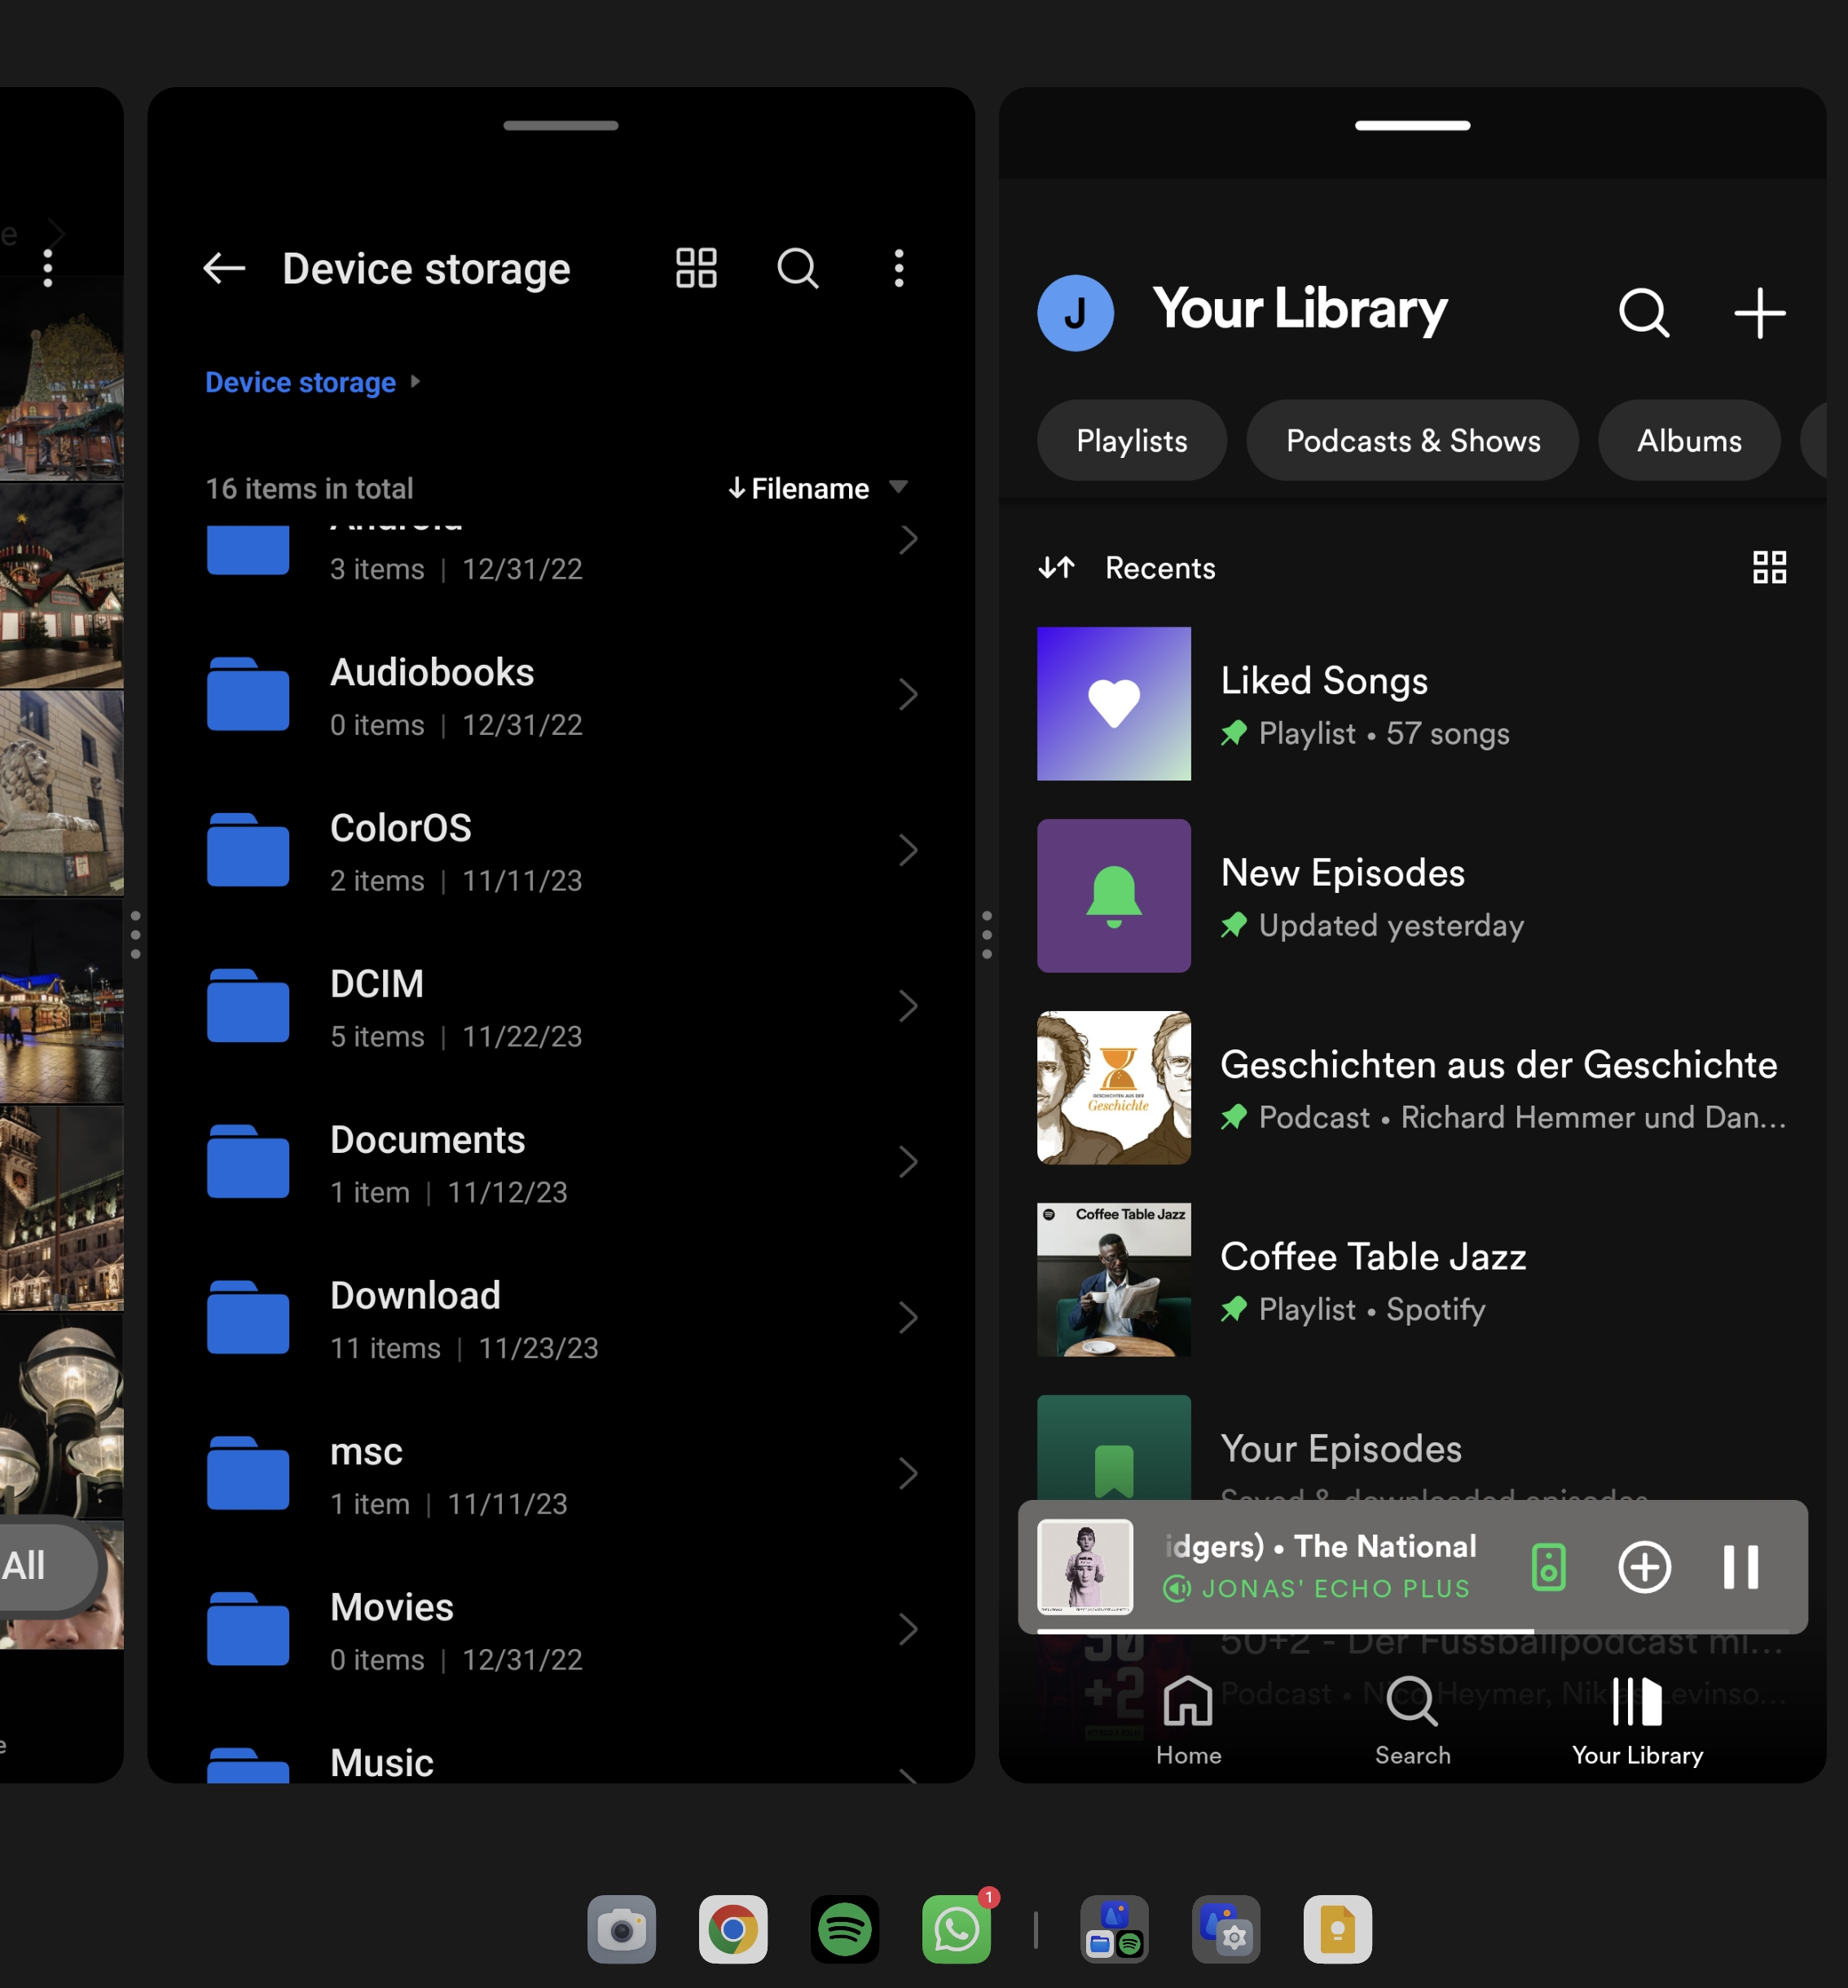Open the yellow notes app in dock
The height and width of the screenshot is (1988, 1848).
1337,1929
